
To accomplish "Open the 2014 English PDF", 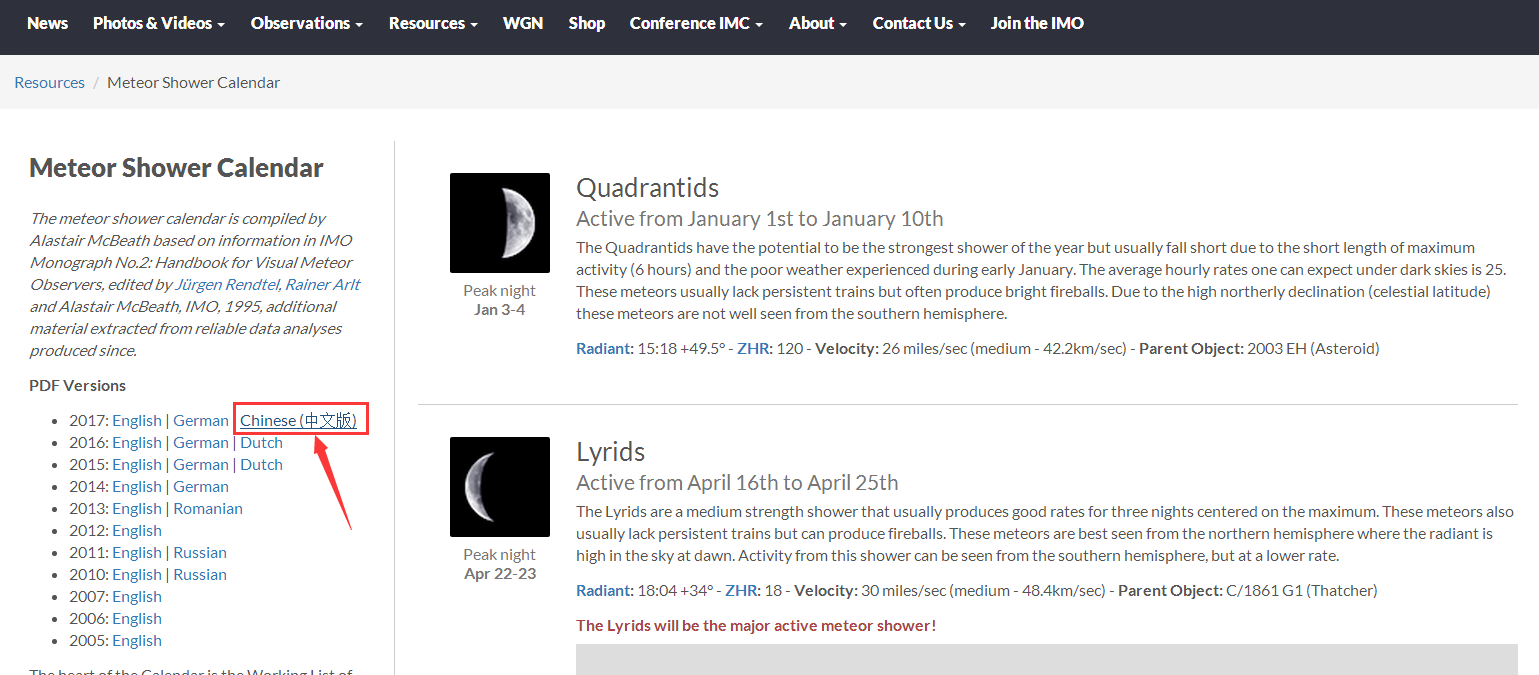I will tap(136, 486).
